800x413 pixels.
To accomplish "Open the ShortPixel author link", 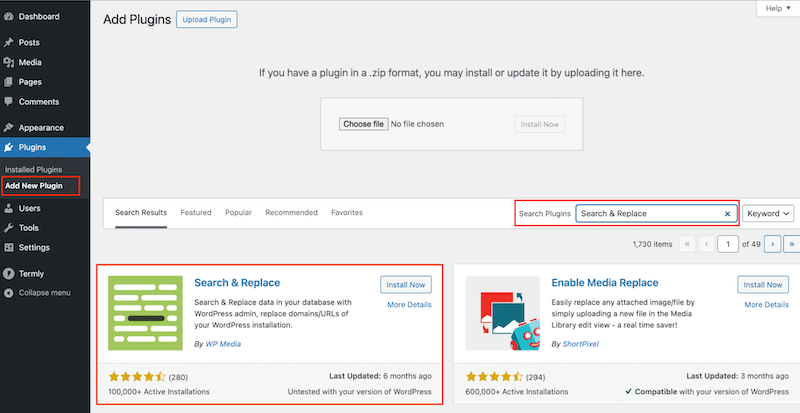I will click(581, 344).
